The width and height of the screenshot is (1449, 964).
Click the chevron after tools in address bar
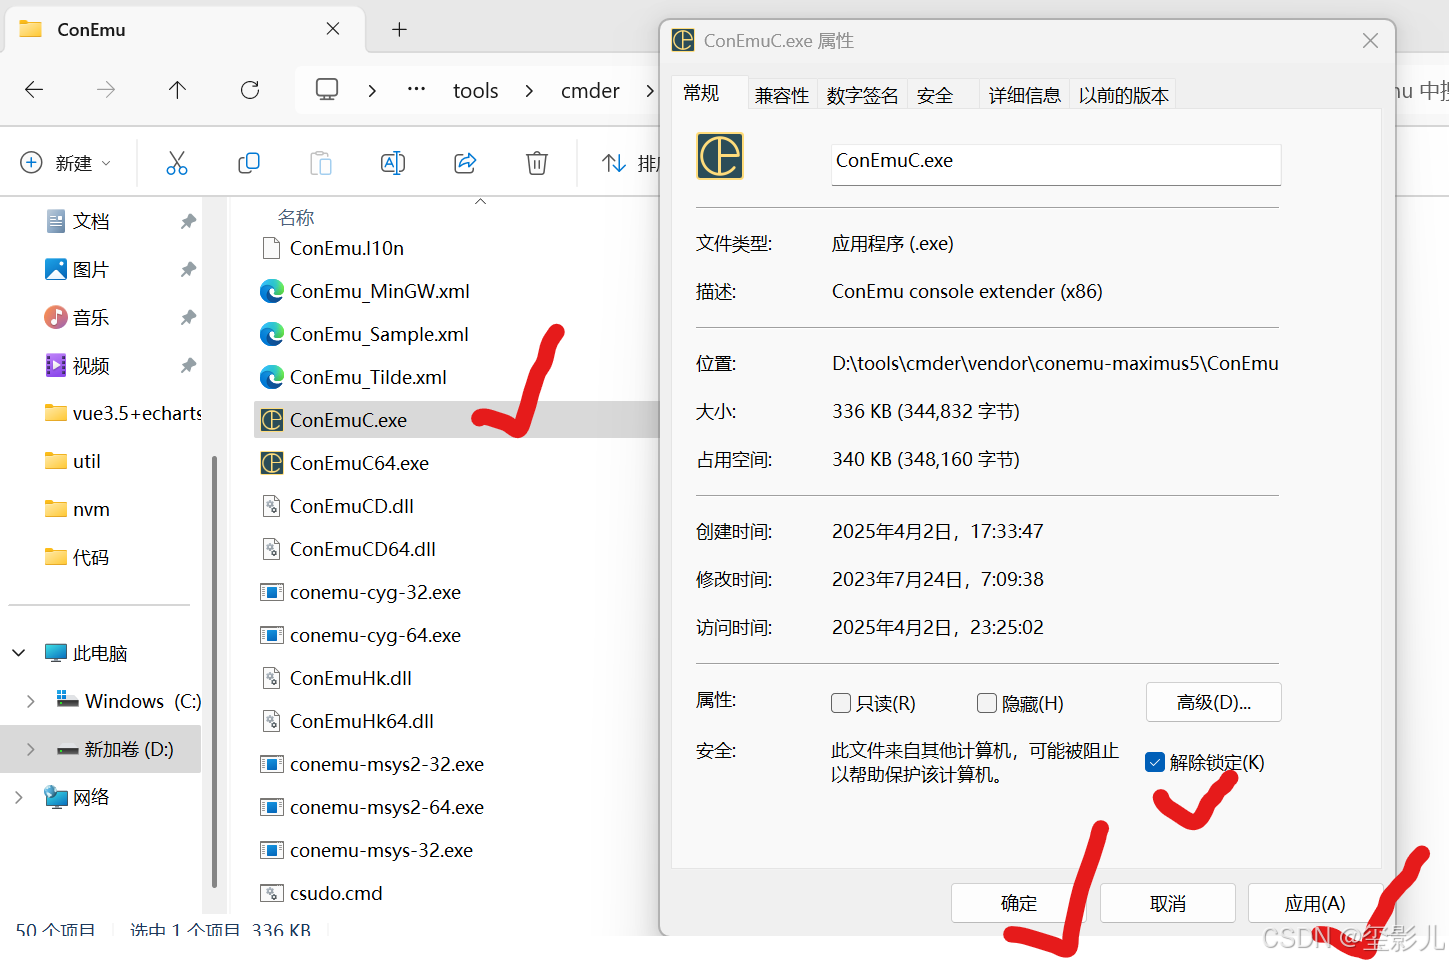pyautogui.click(x=529, y=90)
